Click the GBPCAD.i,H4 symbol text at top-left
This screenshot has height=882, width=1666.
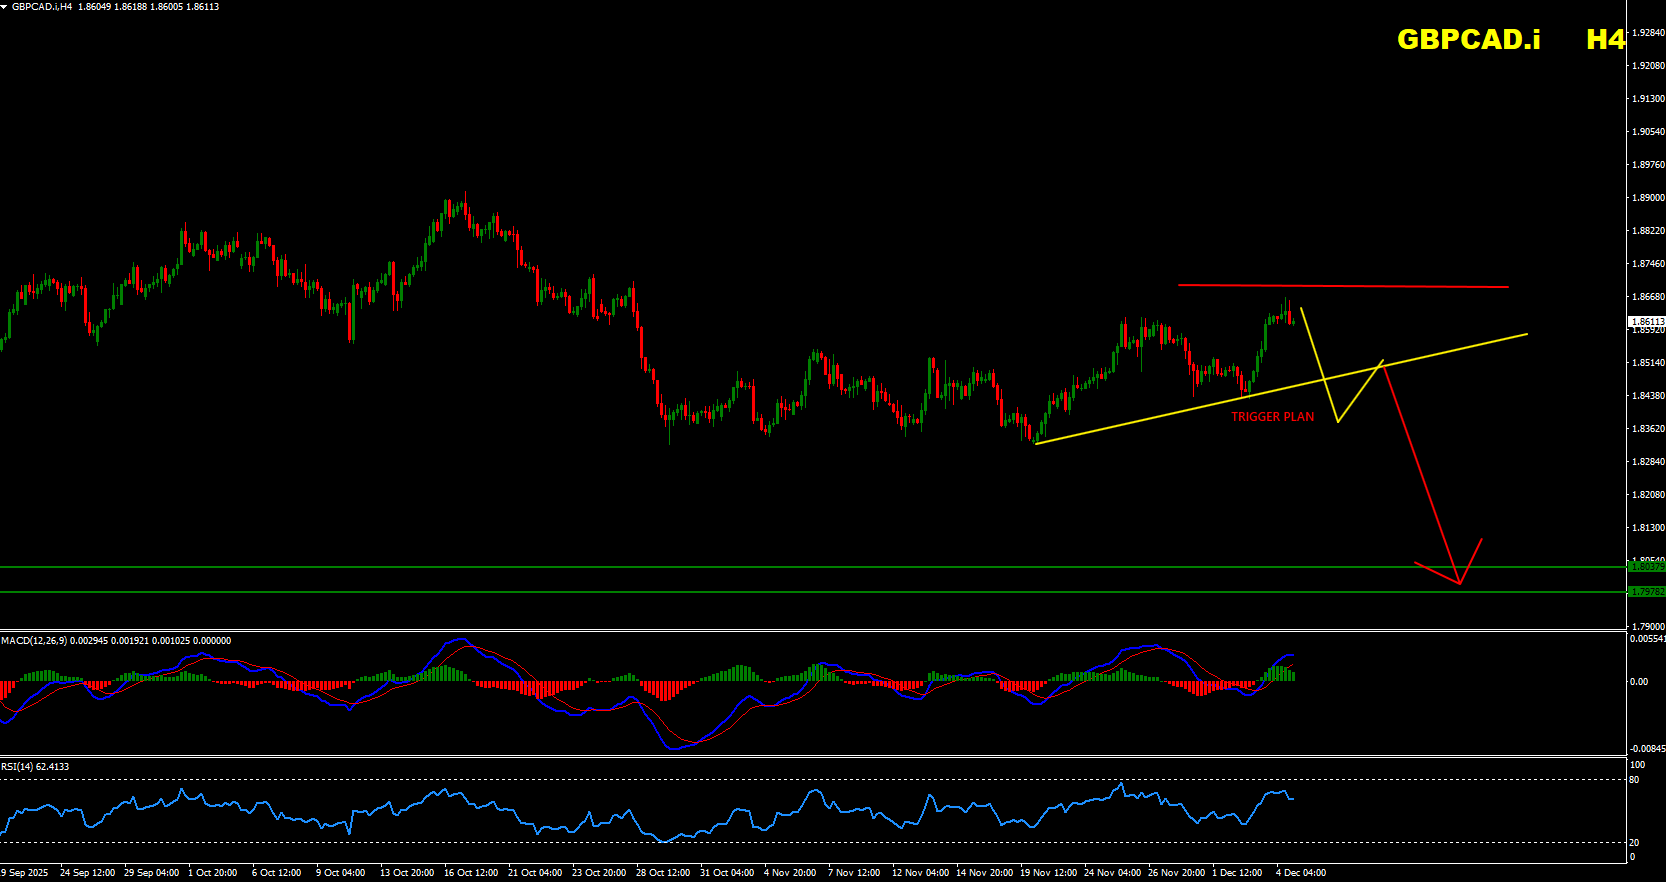(42, 7)
